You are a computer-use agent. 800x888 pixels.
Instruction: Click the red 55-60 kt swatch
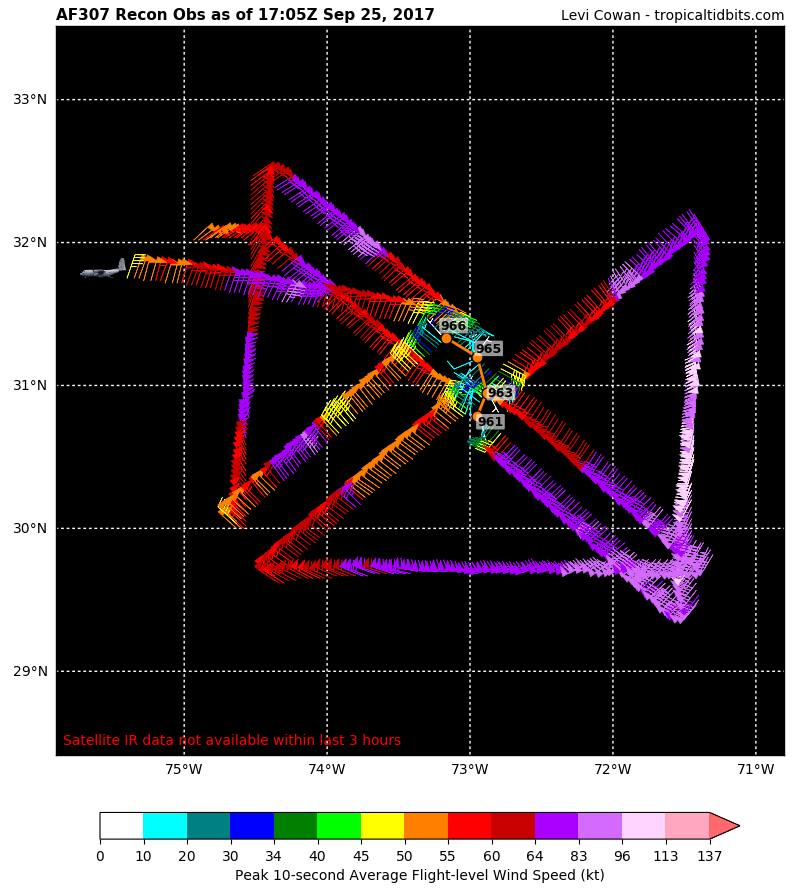[x=469, y=826]
